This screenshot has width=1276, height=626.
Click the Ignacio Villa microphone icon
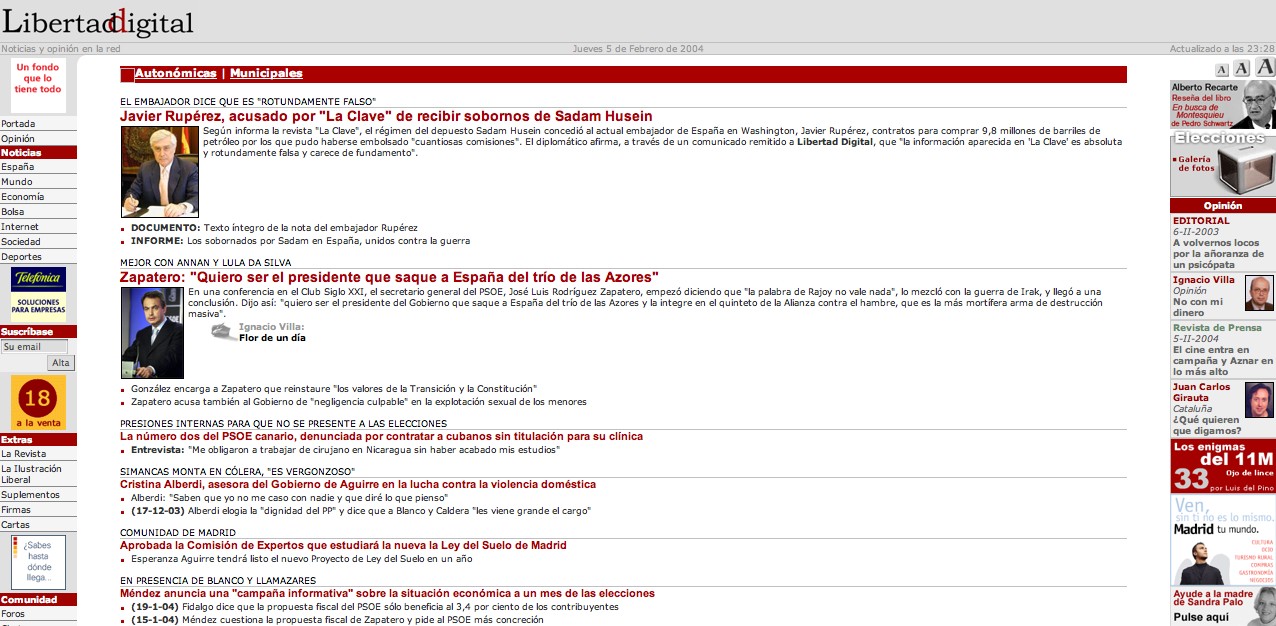point(224,332)
